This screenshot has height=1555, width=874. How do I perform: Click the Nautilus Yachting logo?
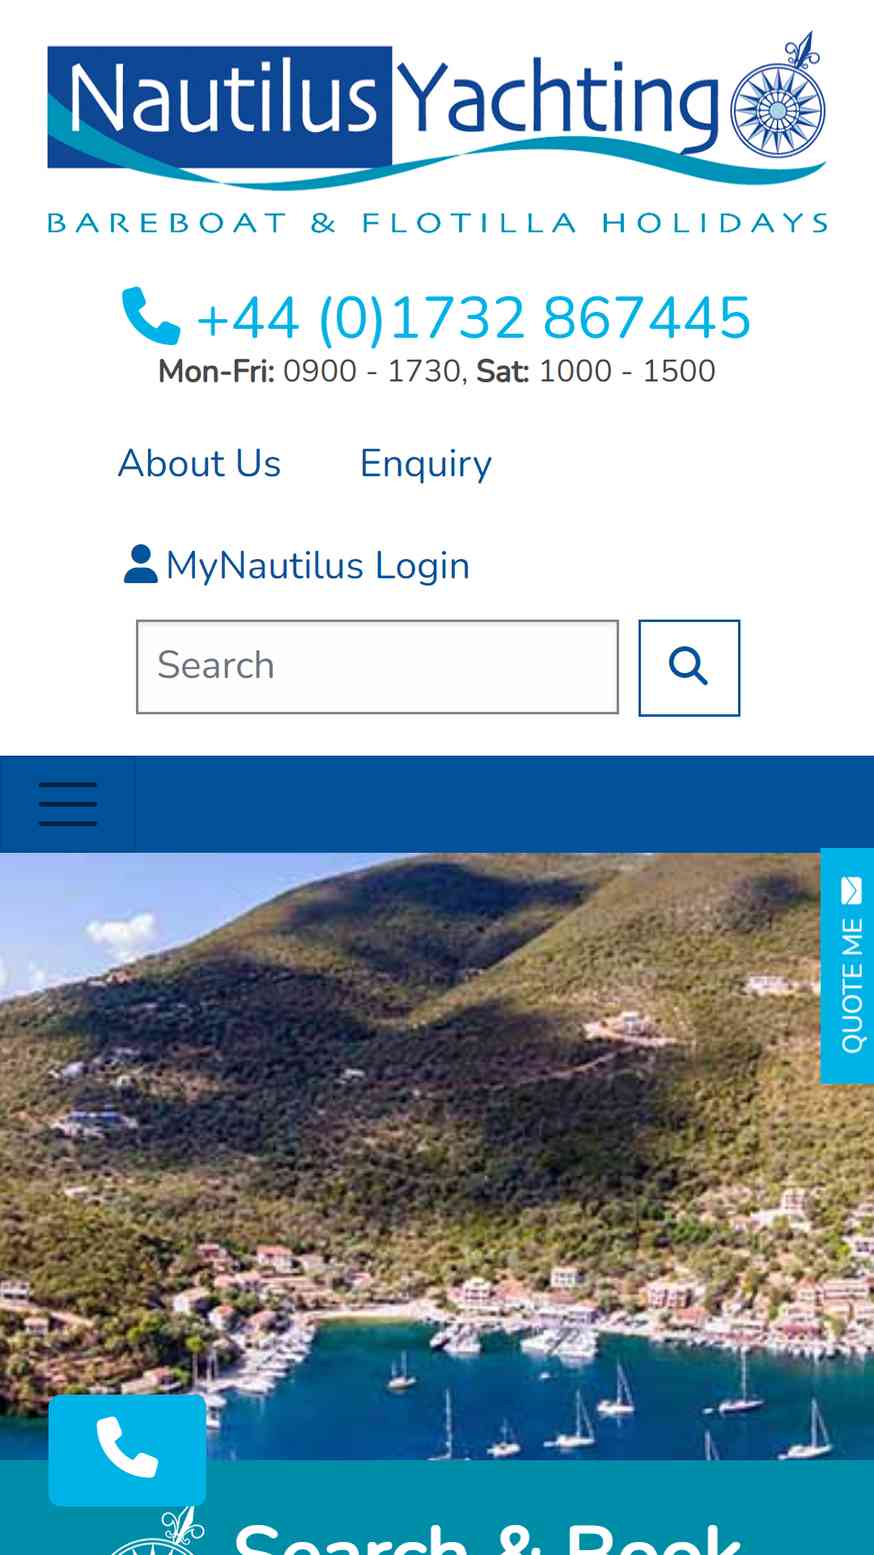coord(437,131)
